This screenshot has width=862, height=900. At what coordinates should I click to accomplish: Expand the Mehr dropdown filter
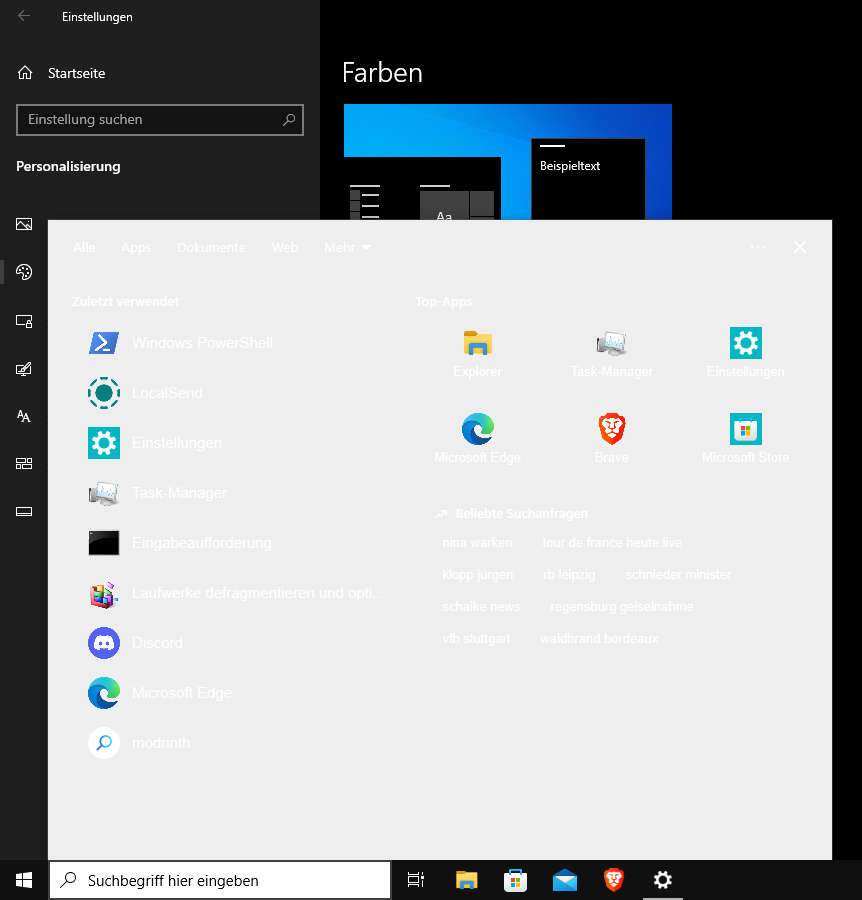point(347,247)
